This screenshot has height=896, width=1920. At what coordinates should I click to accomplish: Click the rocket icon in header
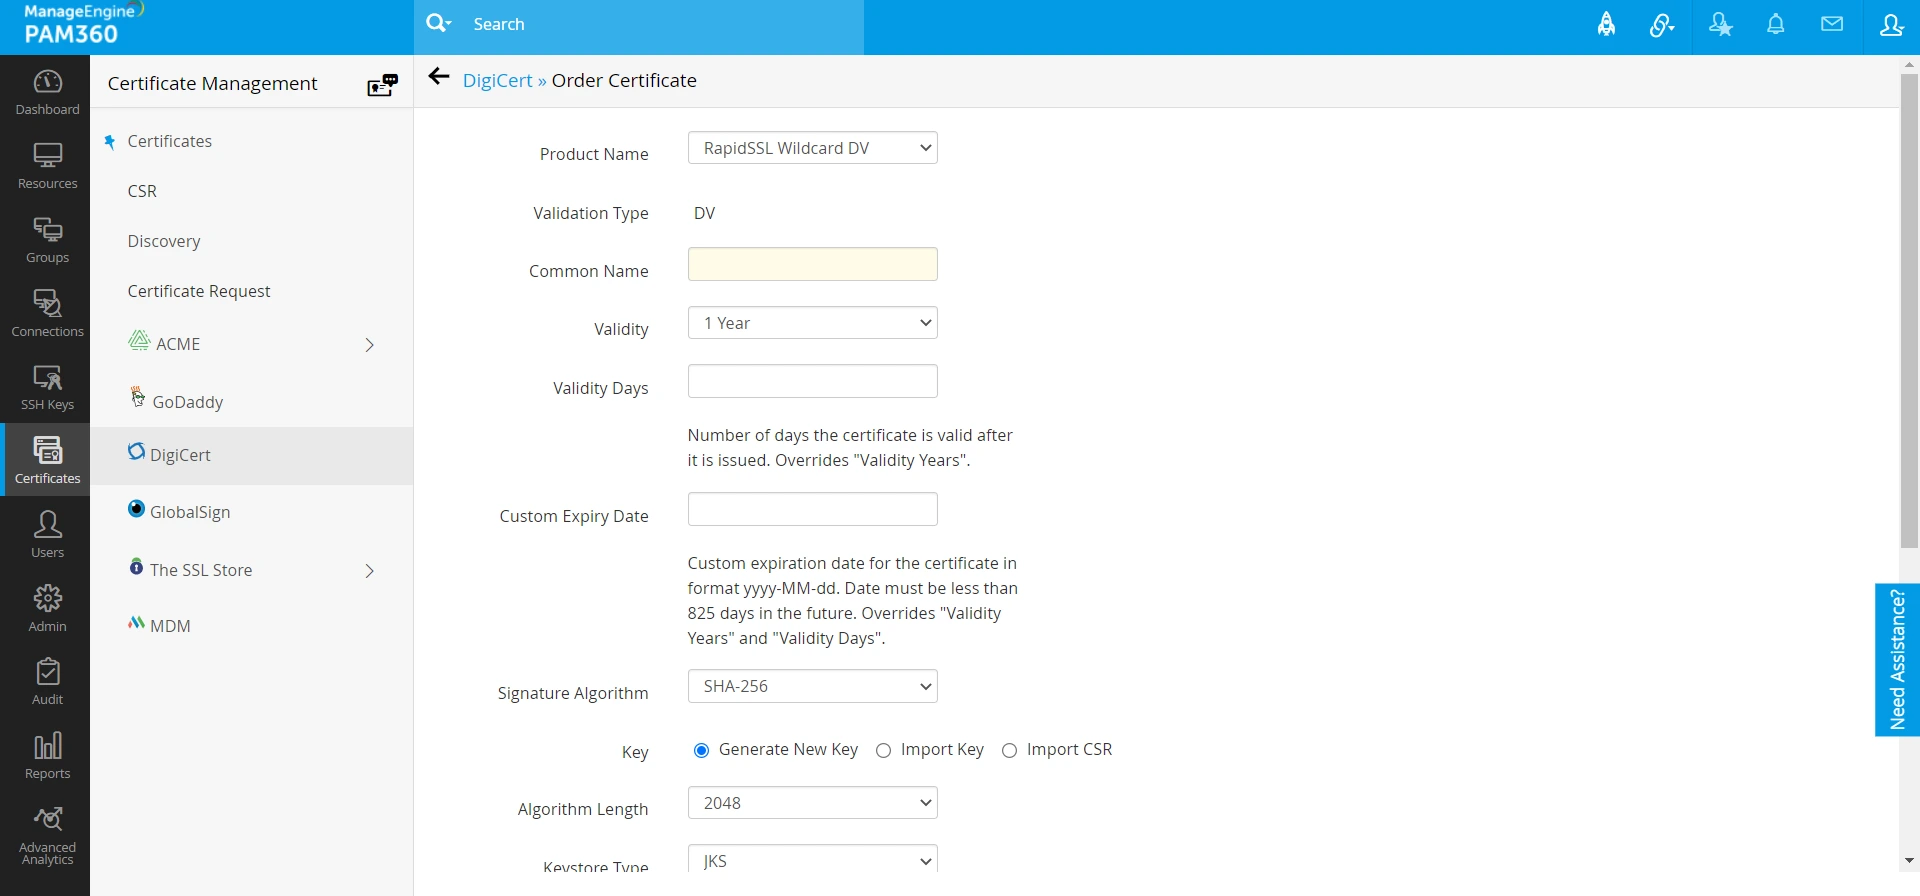pos(1606,25)
